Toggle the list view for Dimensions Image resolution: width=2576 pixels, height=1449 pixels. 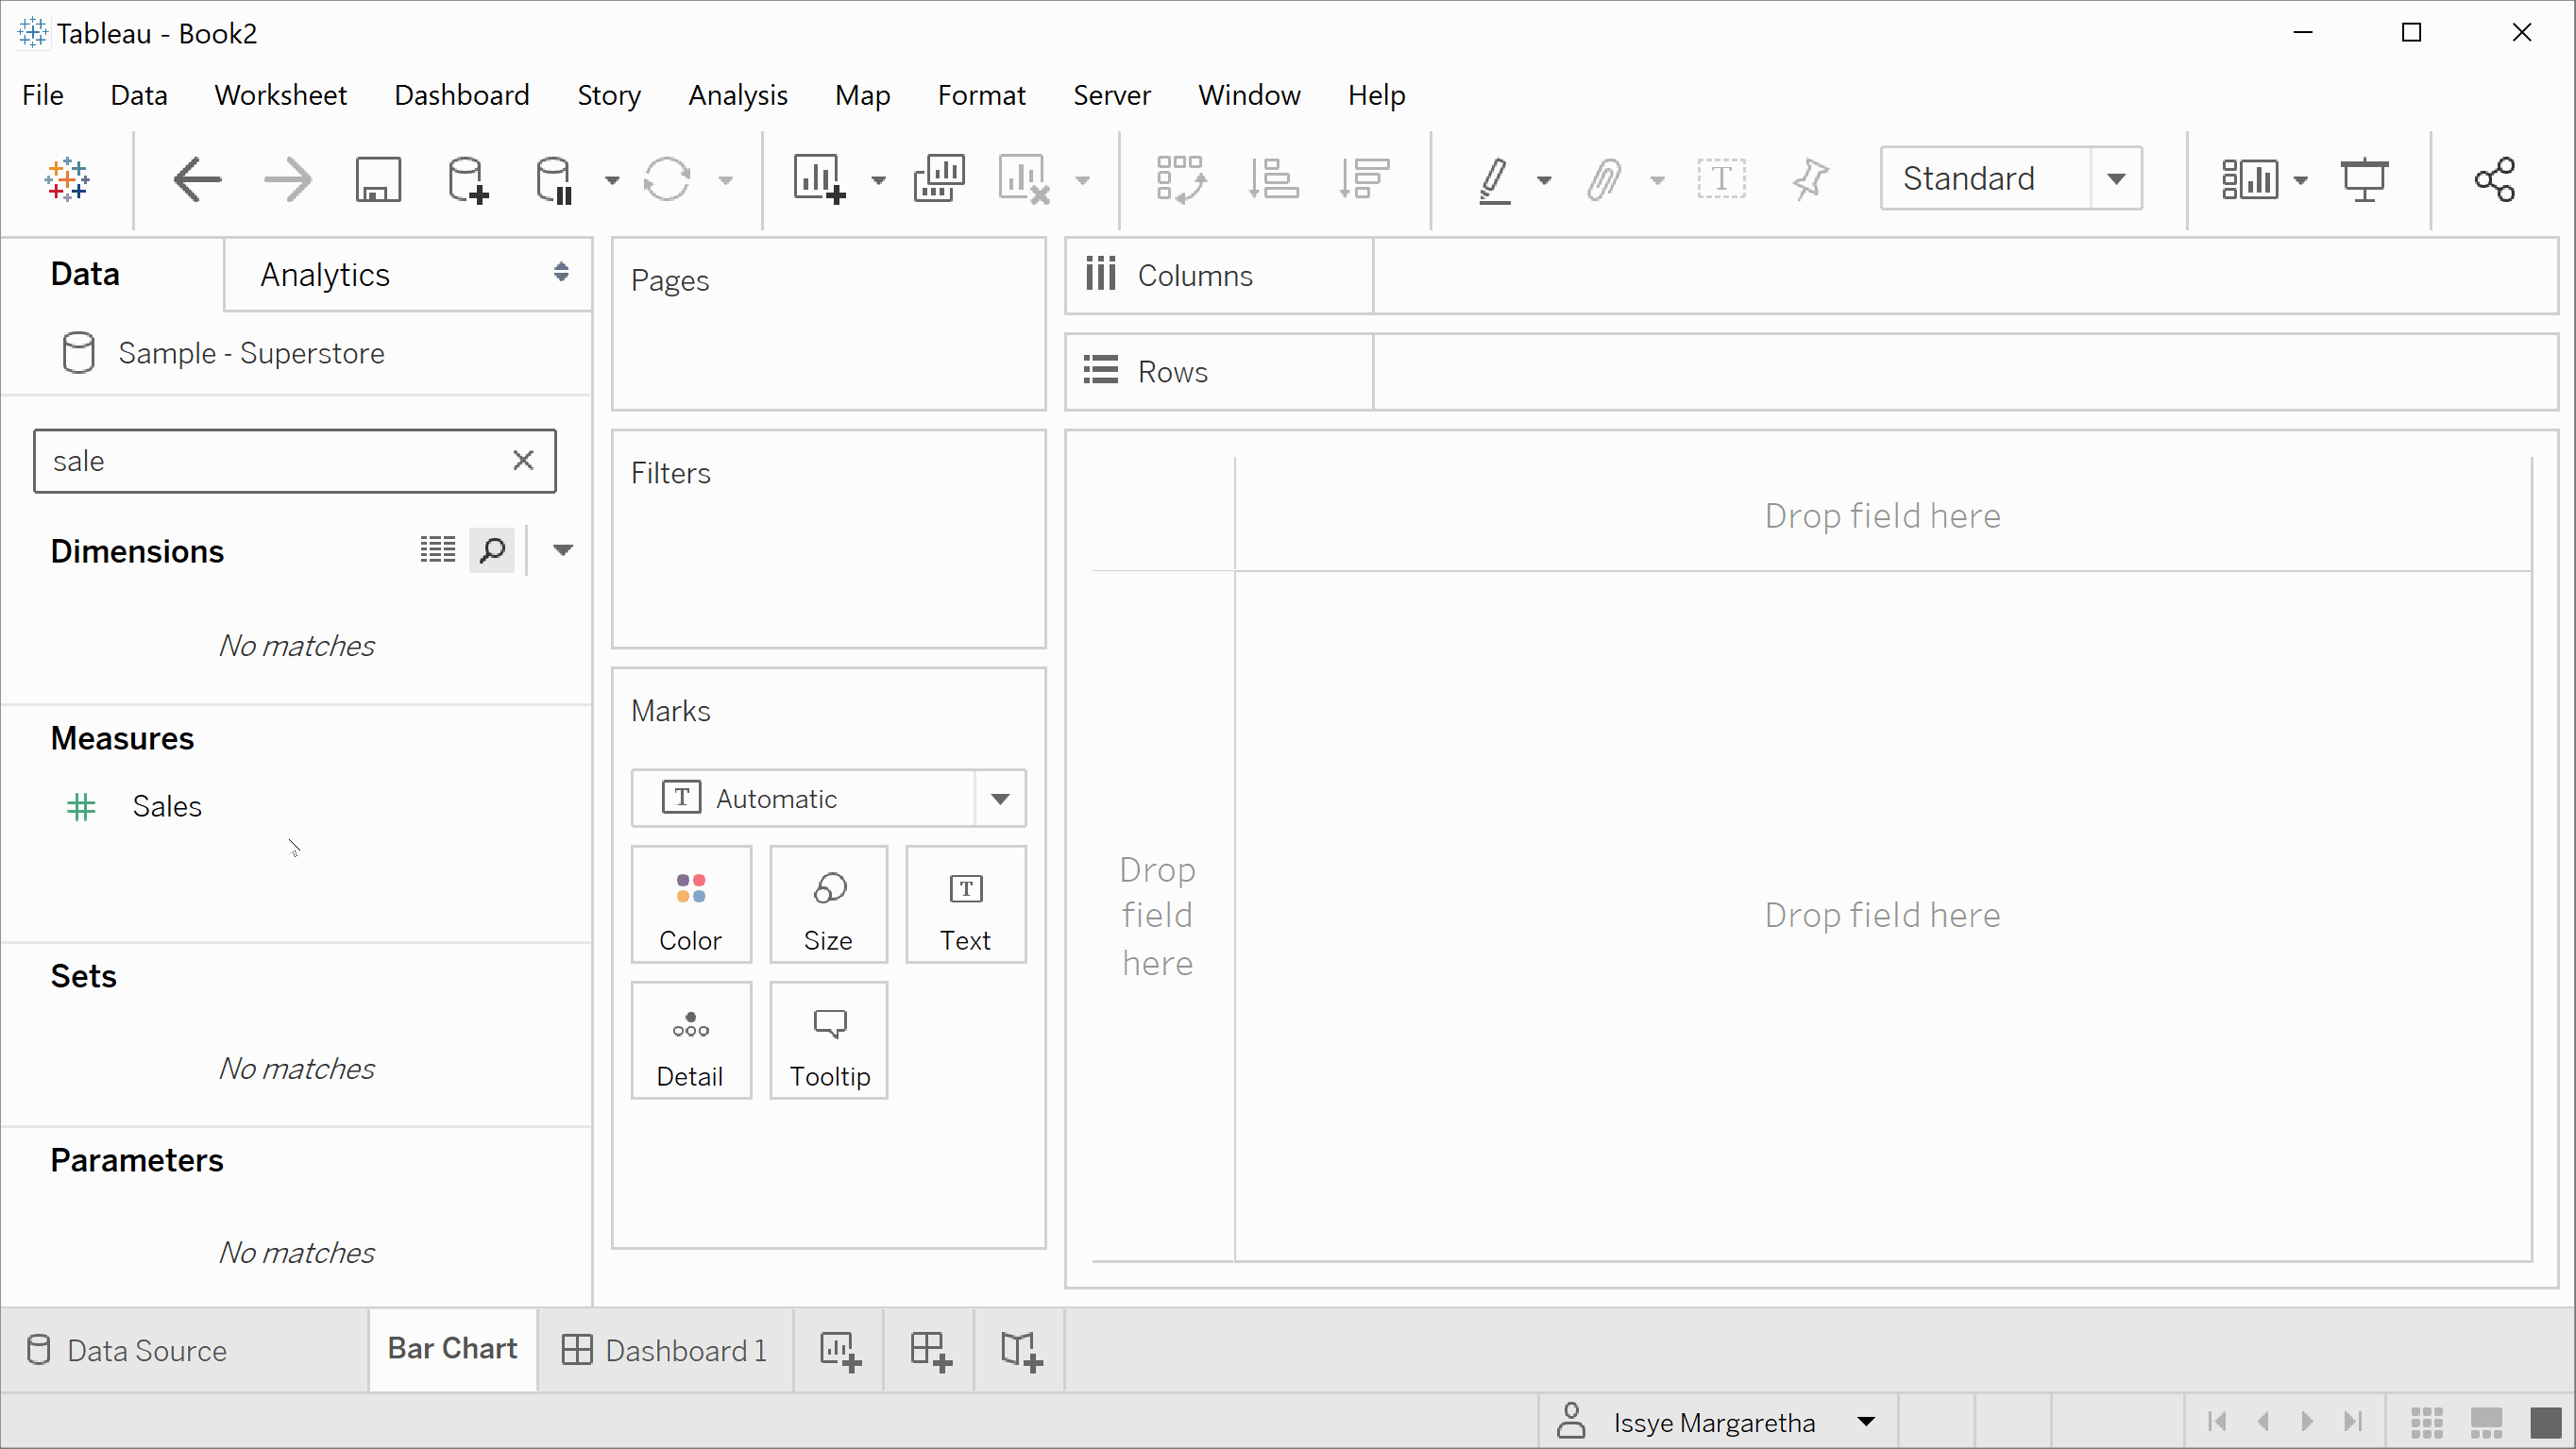(x=437, y=548)
